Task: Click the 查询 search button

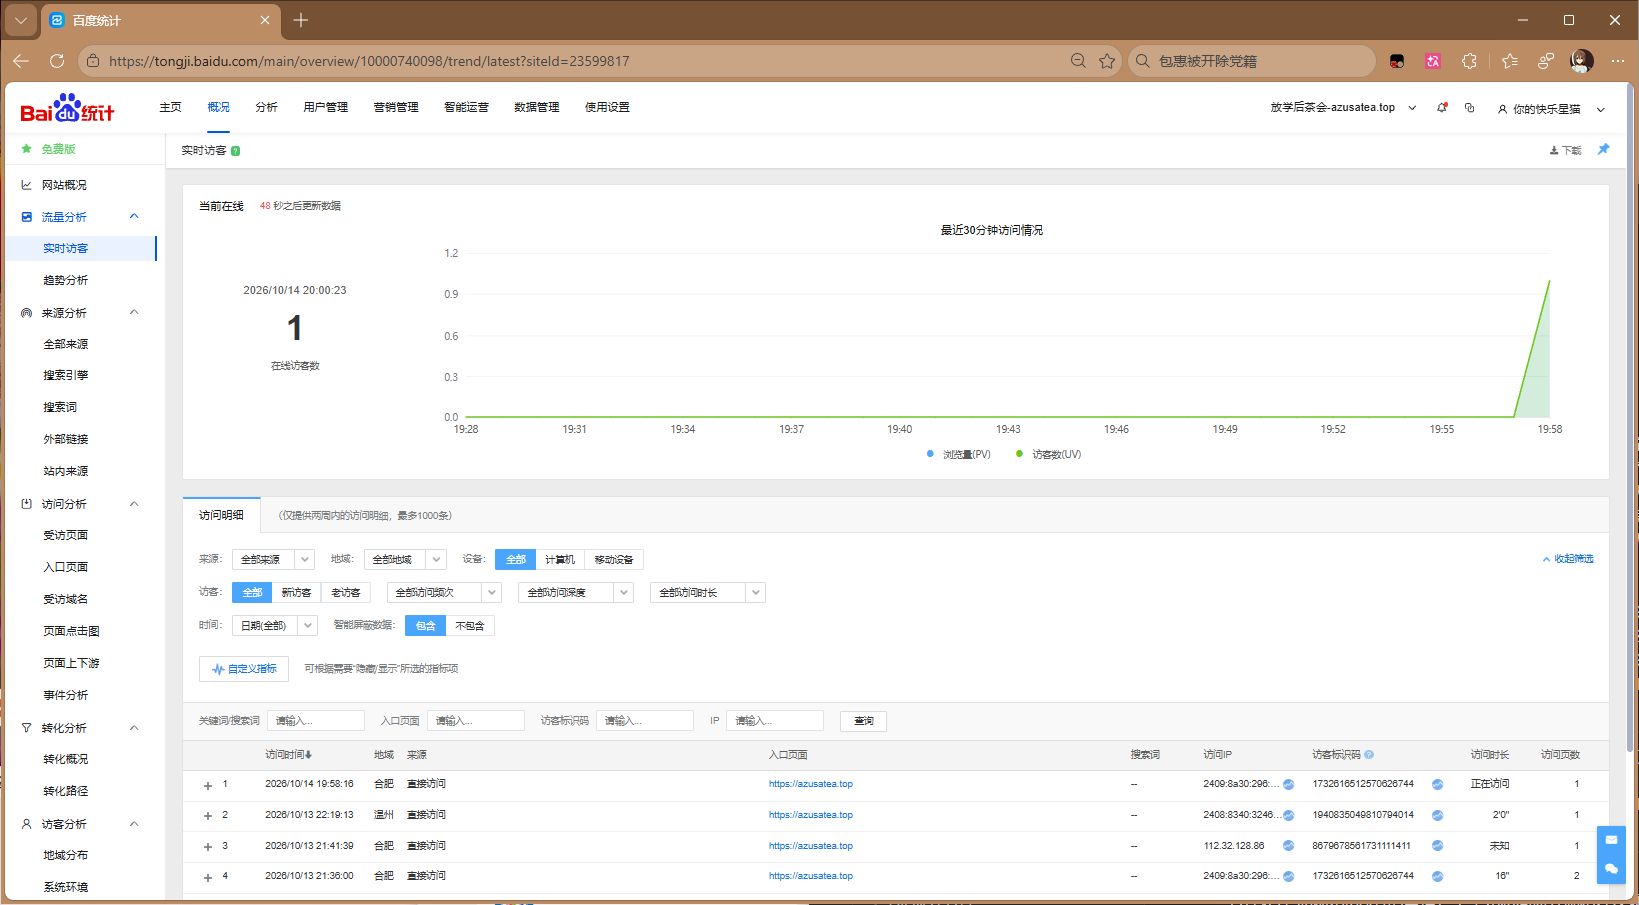Action: (x=863, y=721)
